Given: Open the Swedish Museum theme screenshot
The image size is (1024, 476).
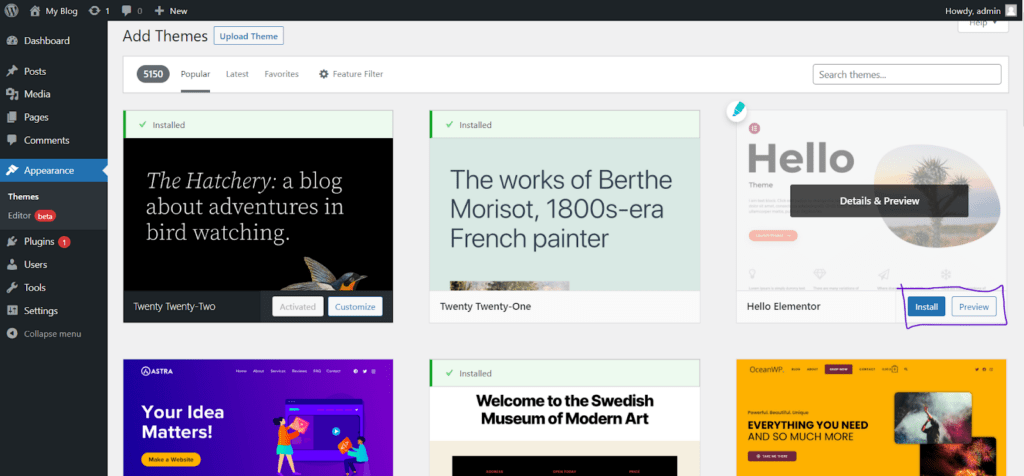Looking at the screenshot, I should [564, 431].
